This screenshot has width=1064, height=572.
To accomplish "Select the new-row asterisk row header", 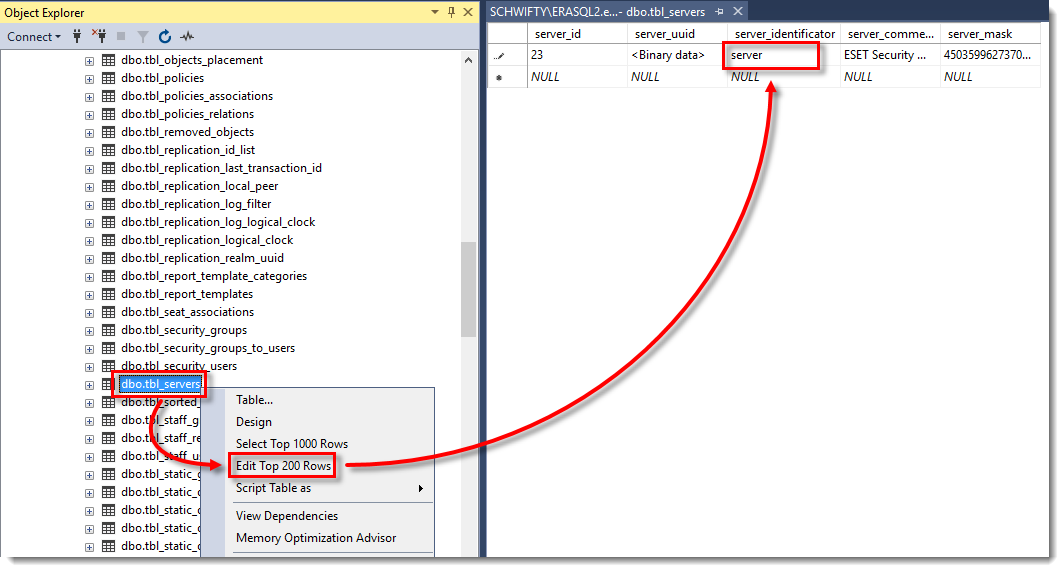I will 506,77.
